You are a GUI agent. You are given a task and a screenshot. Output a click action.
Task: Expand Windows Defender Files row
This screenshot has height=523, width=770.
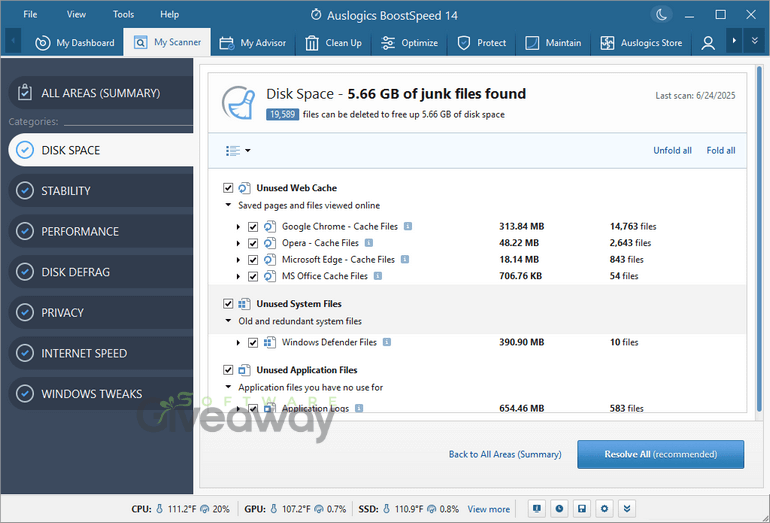(x=238, y=343)
